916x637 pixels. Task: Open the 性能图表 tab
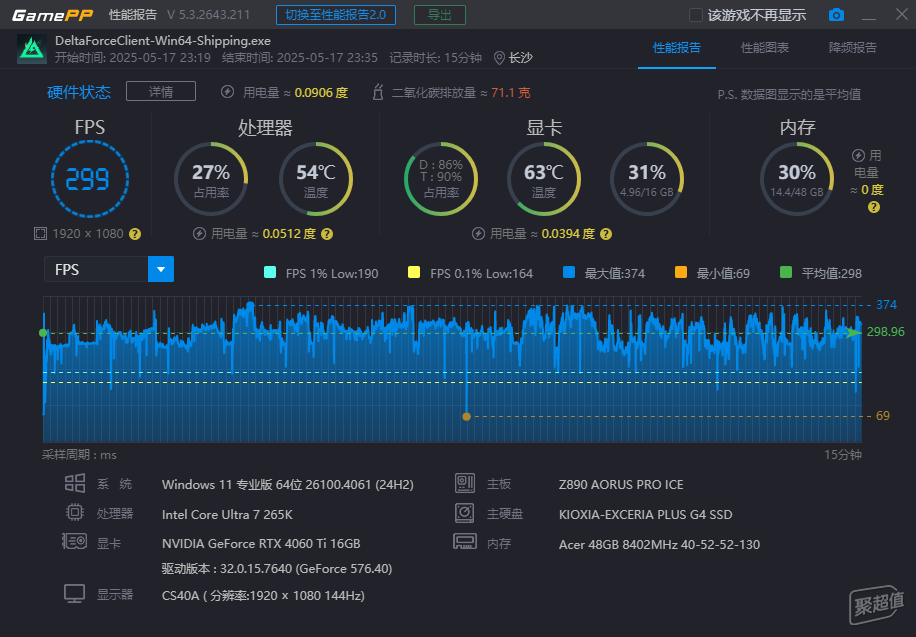coord(765,48)
